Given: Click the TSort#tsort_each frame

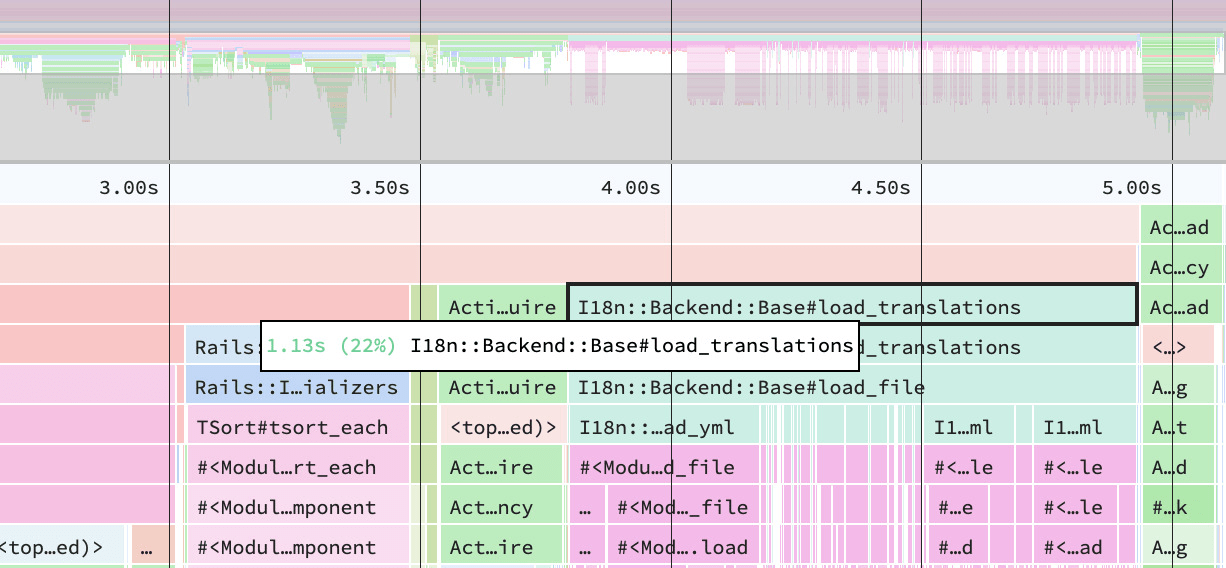Looking at the screenshot, I should coord(297,426).
